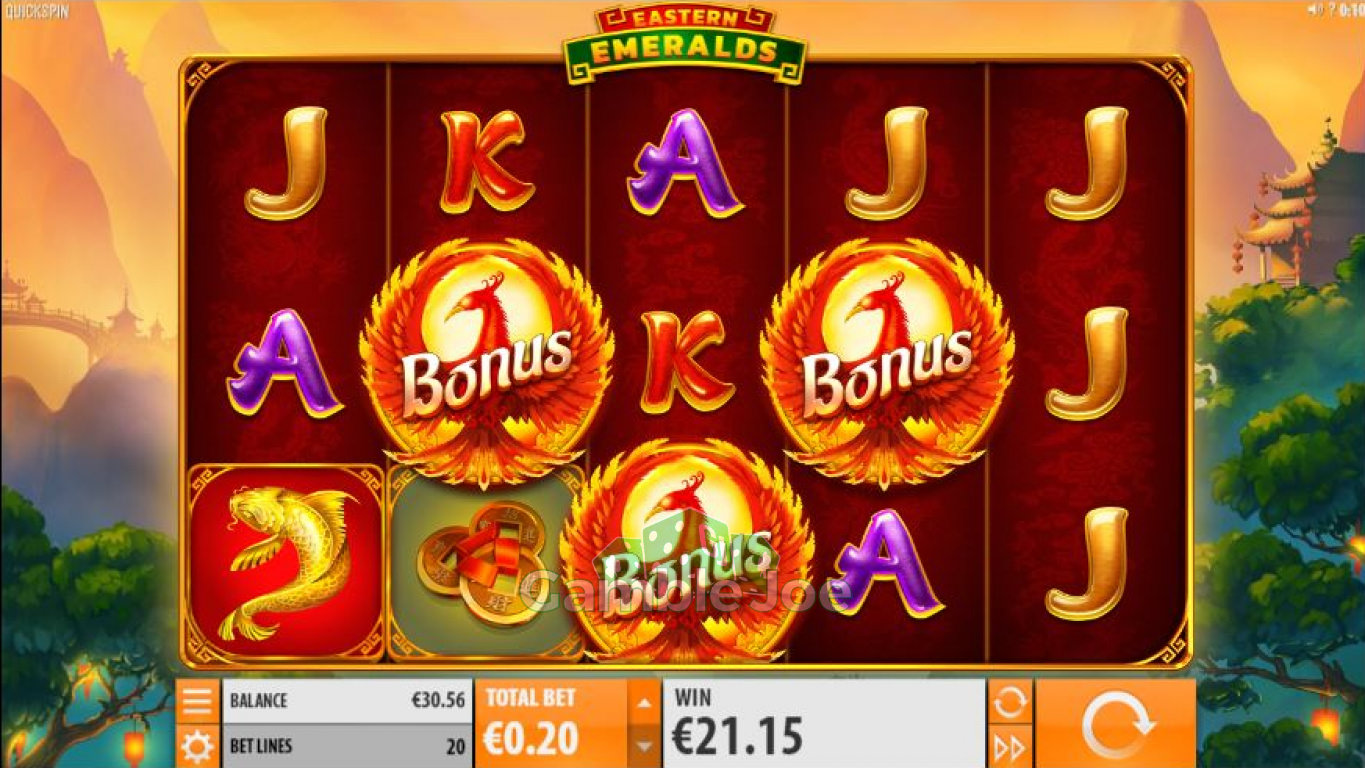Activate the autoplay circular arrows icon
This screenshot has width=1365, height=768.
pyautogui.click(x=1010, y=701)
